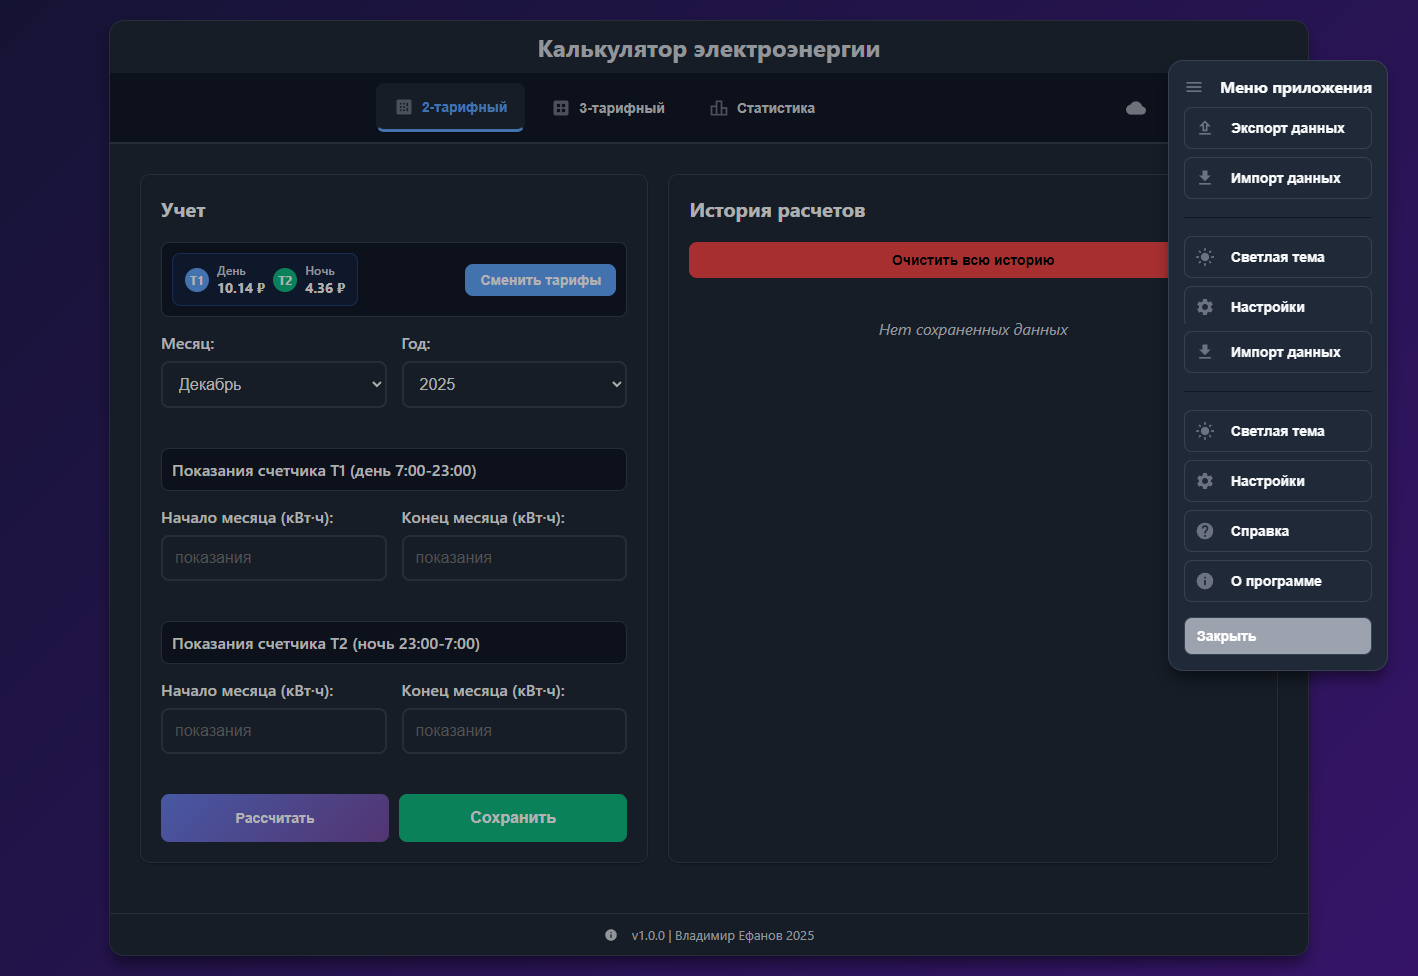
Task: Click the heading Учет
Action: tap(183, 211)
